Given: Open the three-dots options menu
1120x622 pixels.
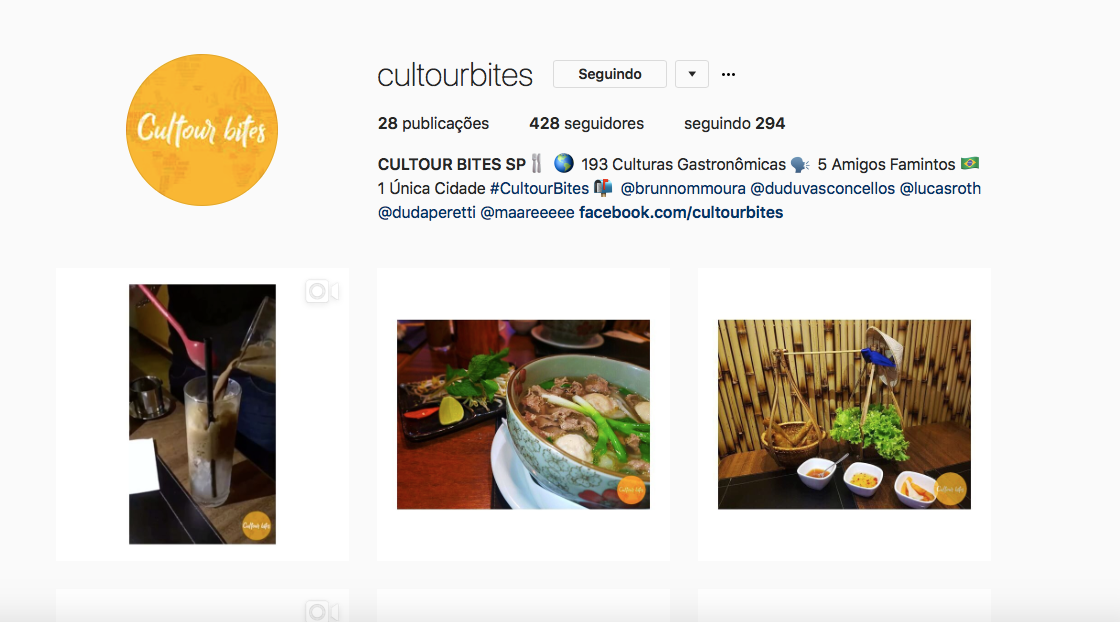Looking at the screenshot, I should pyautogui.click(x=728, y=74).
